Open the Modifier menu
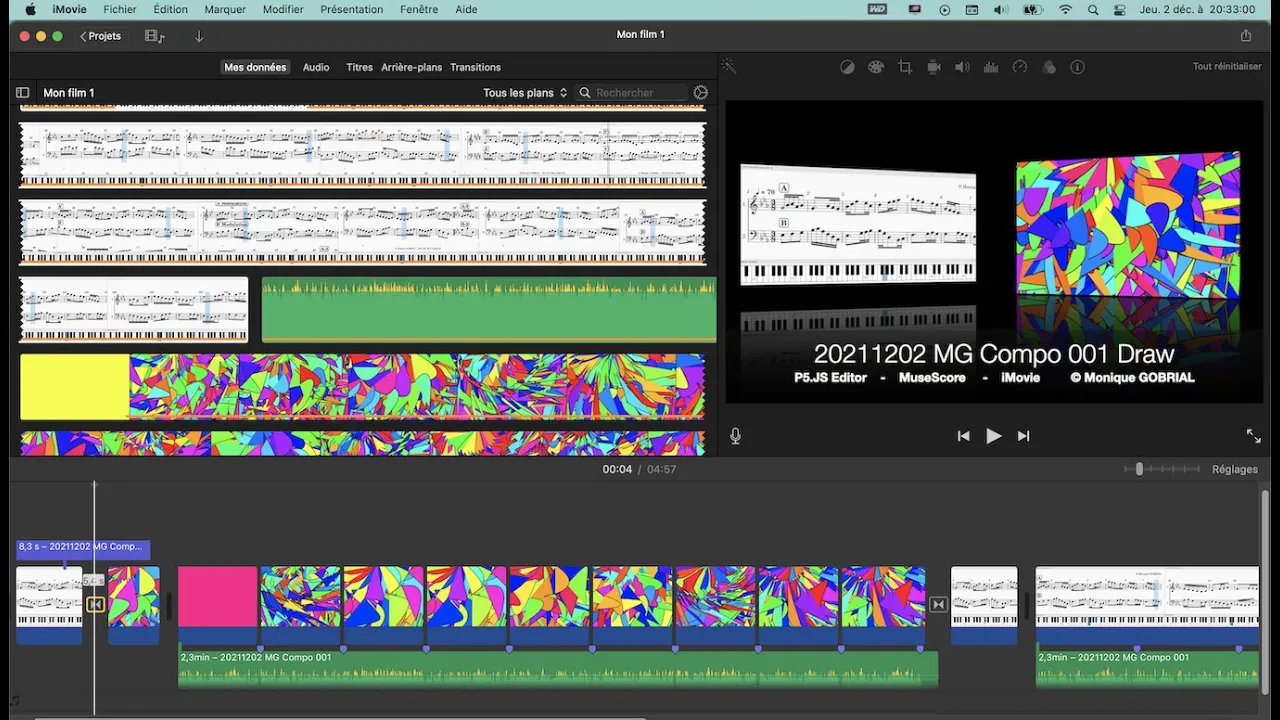Screen dimensions: 1280x720 click(x=283, y=9)
